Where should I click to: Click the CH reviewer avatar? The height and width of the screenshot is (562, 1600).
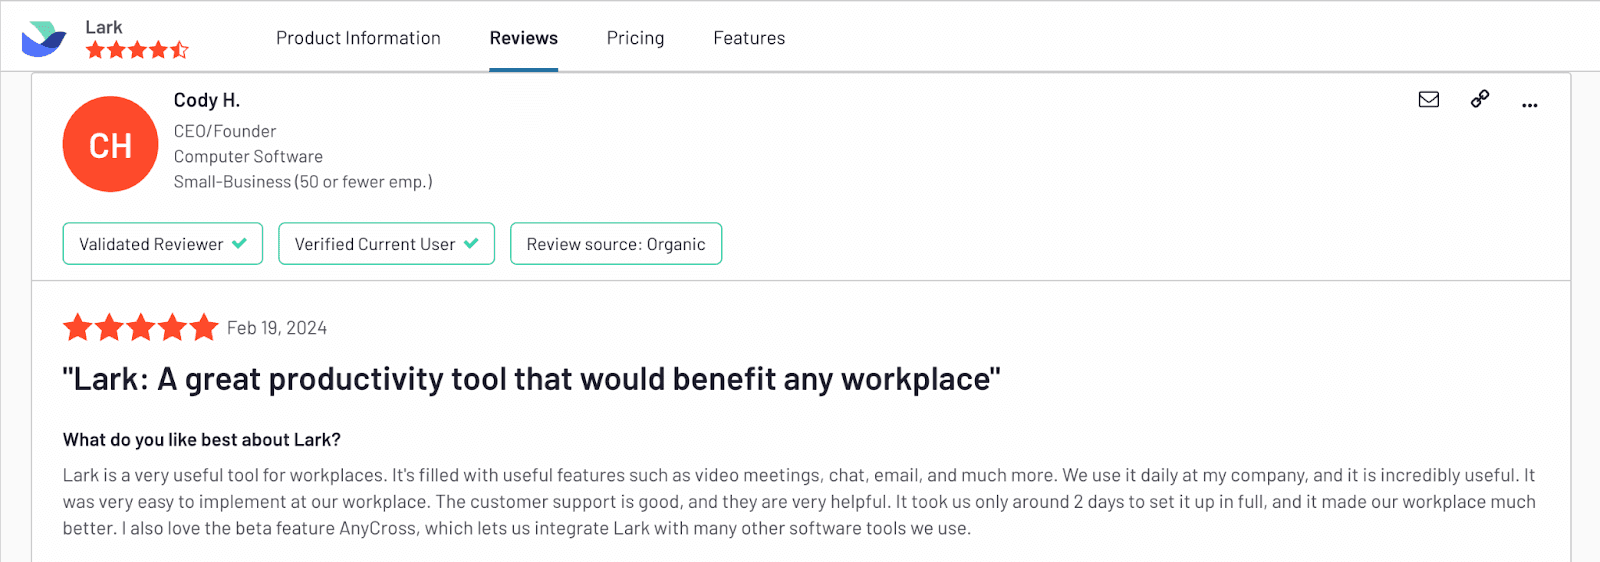point(110,144)
